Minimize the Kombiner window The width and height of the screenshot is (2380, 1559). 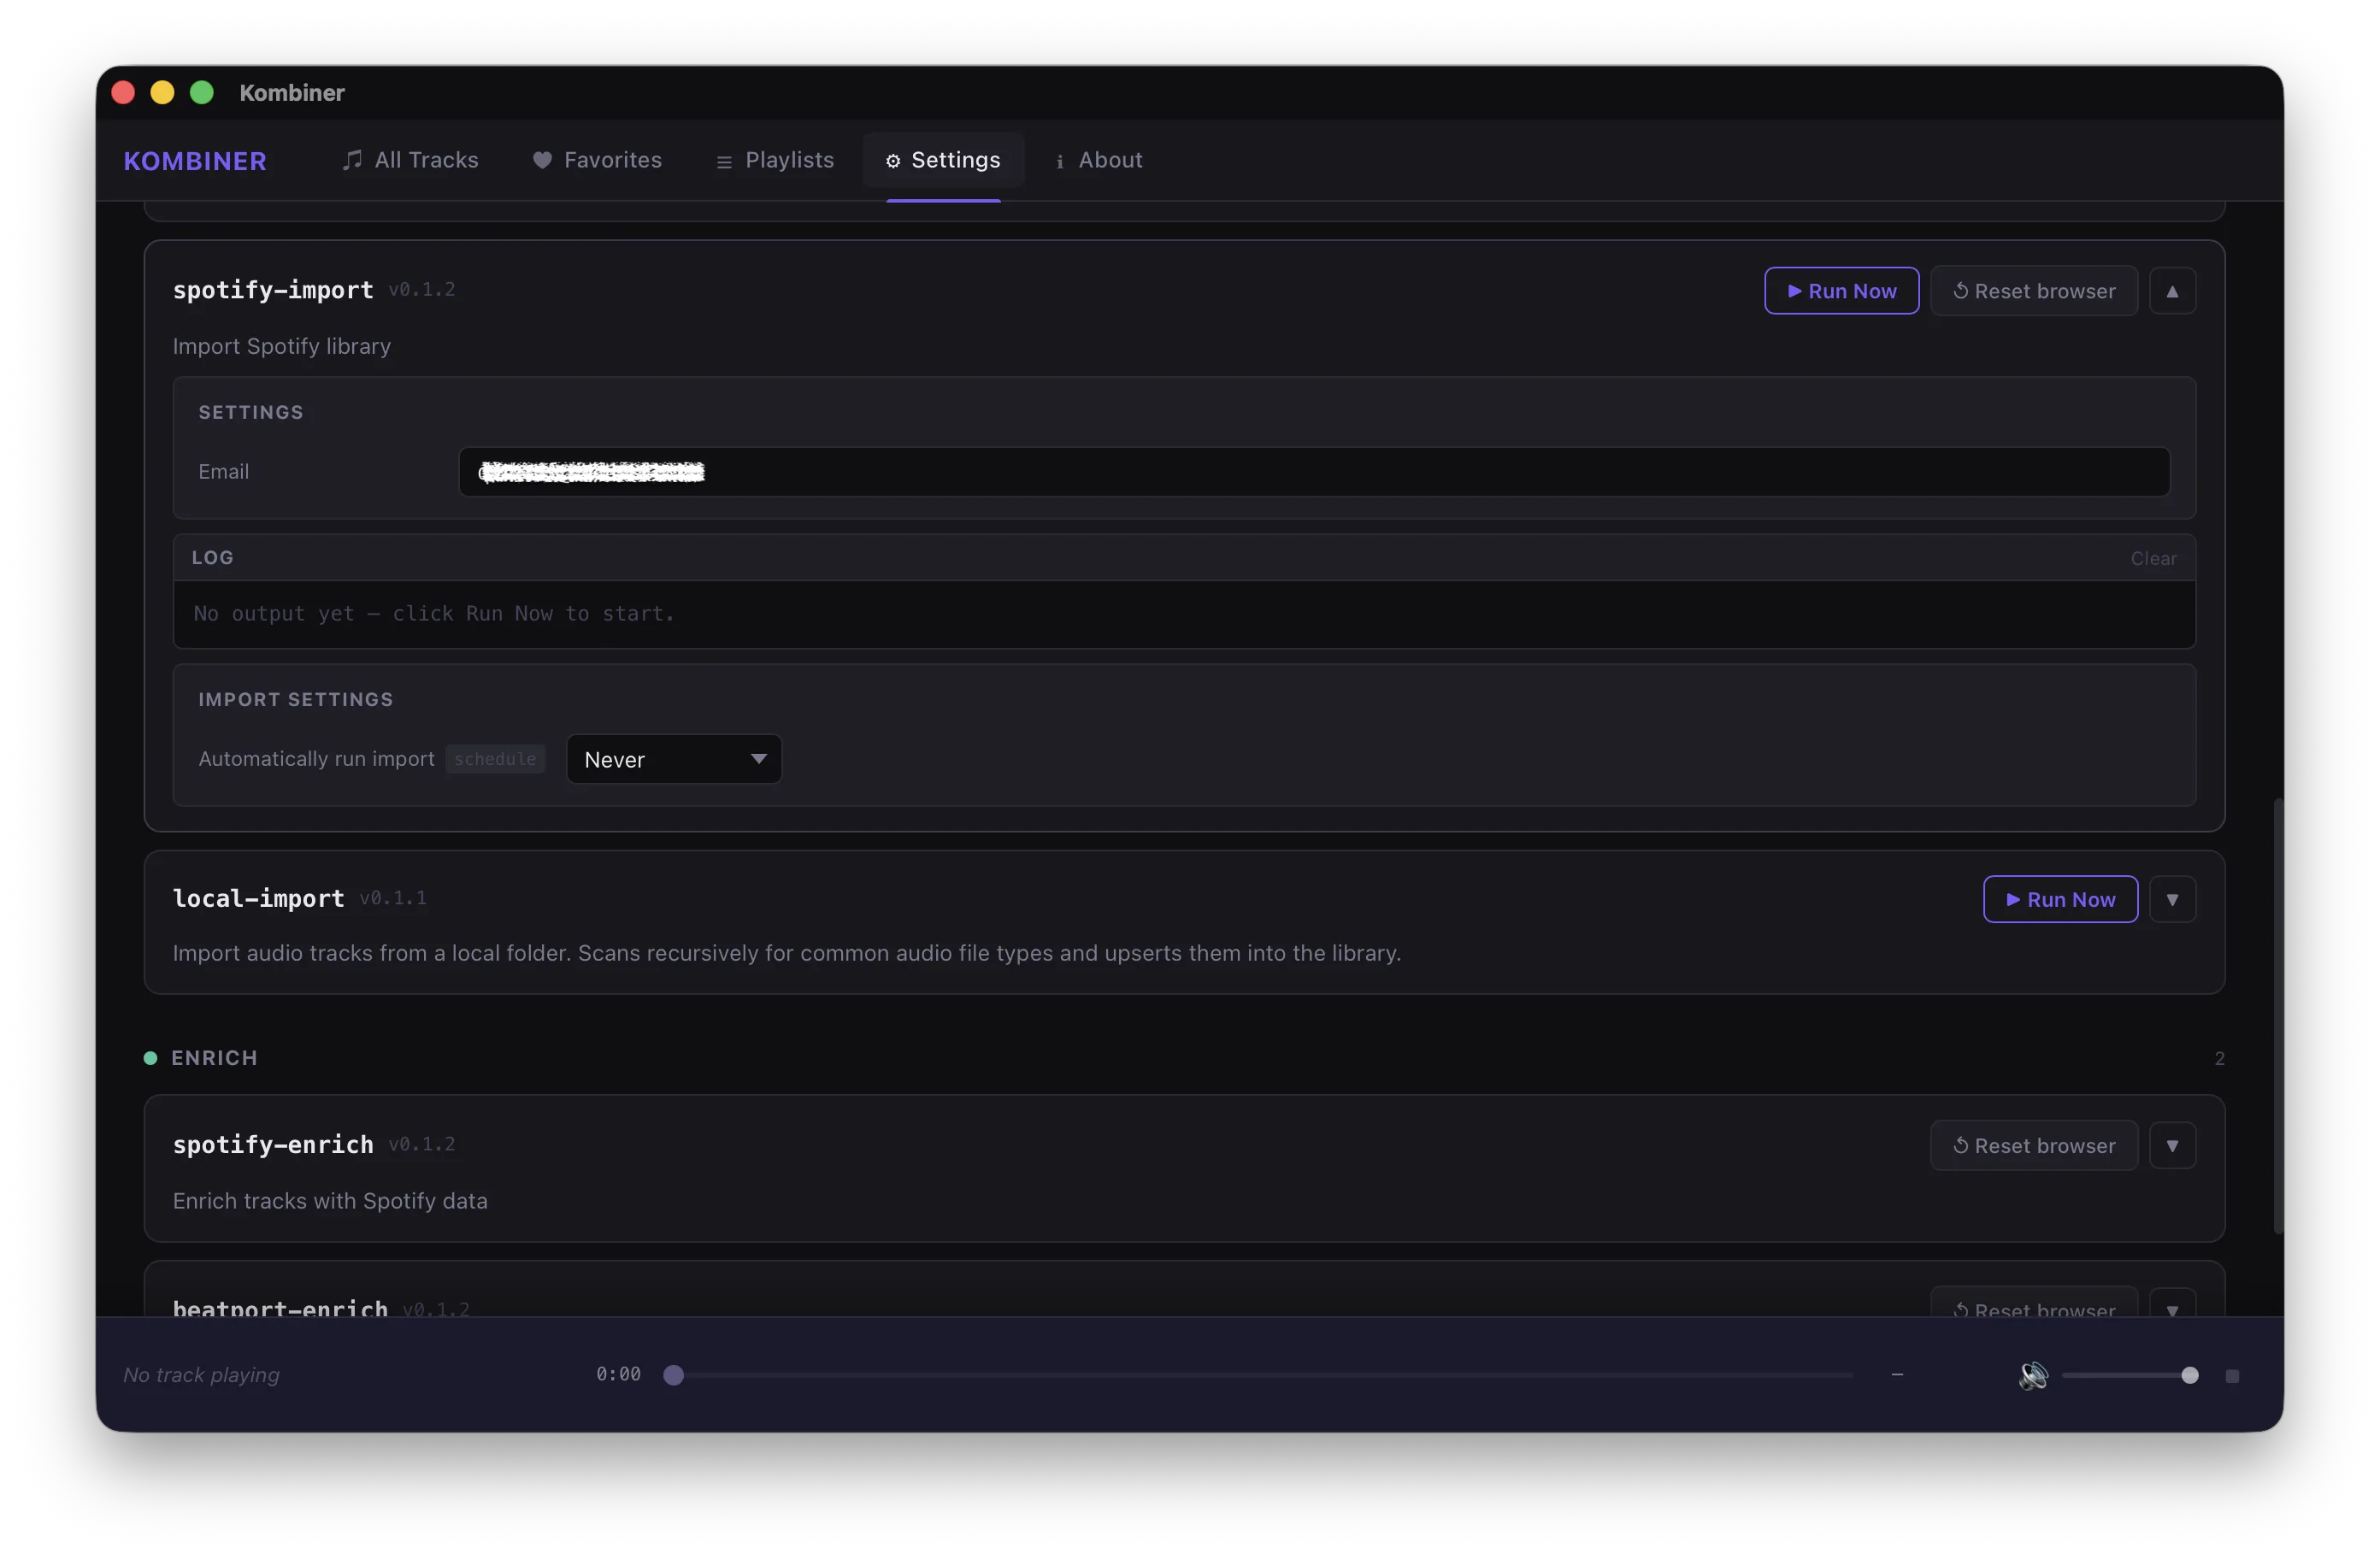pos(162,93)
